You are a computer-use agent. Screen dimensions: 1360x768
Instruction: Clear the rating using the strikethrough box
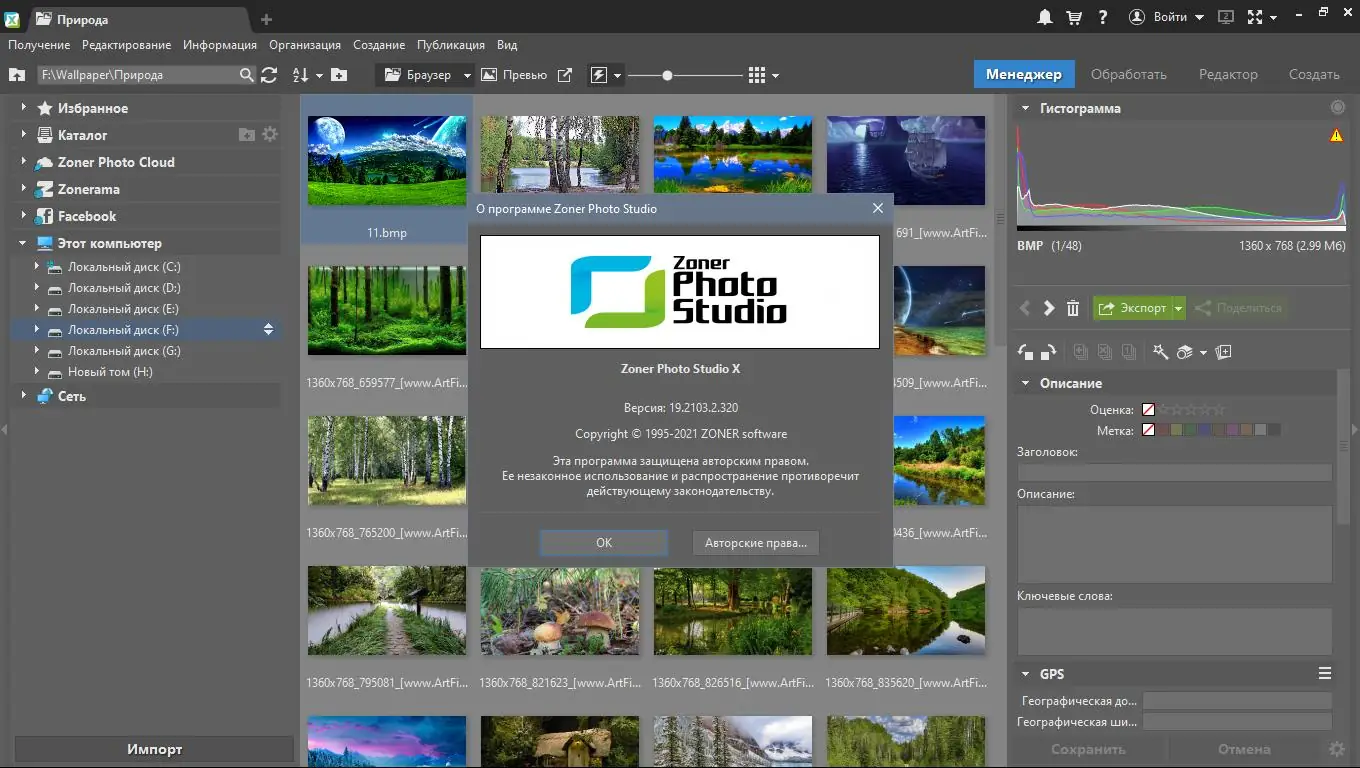coord(1148,408)
